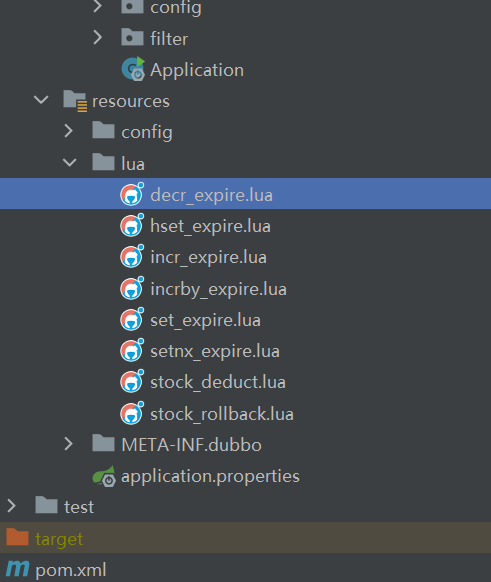The height and width of the screenshot is (582, 491).
Task: Click the set_expire.lua file icon
Action: pyautogui.click(x=132, y=319)
